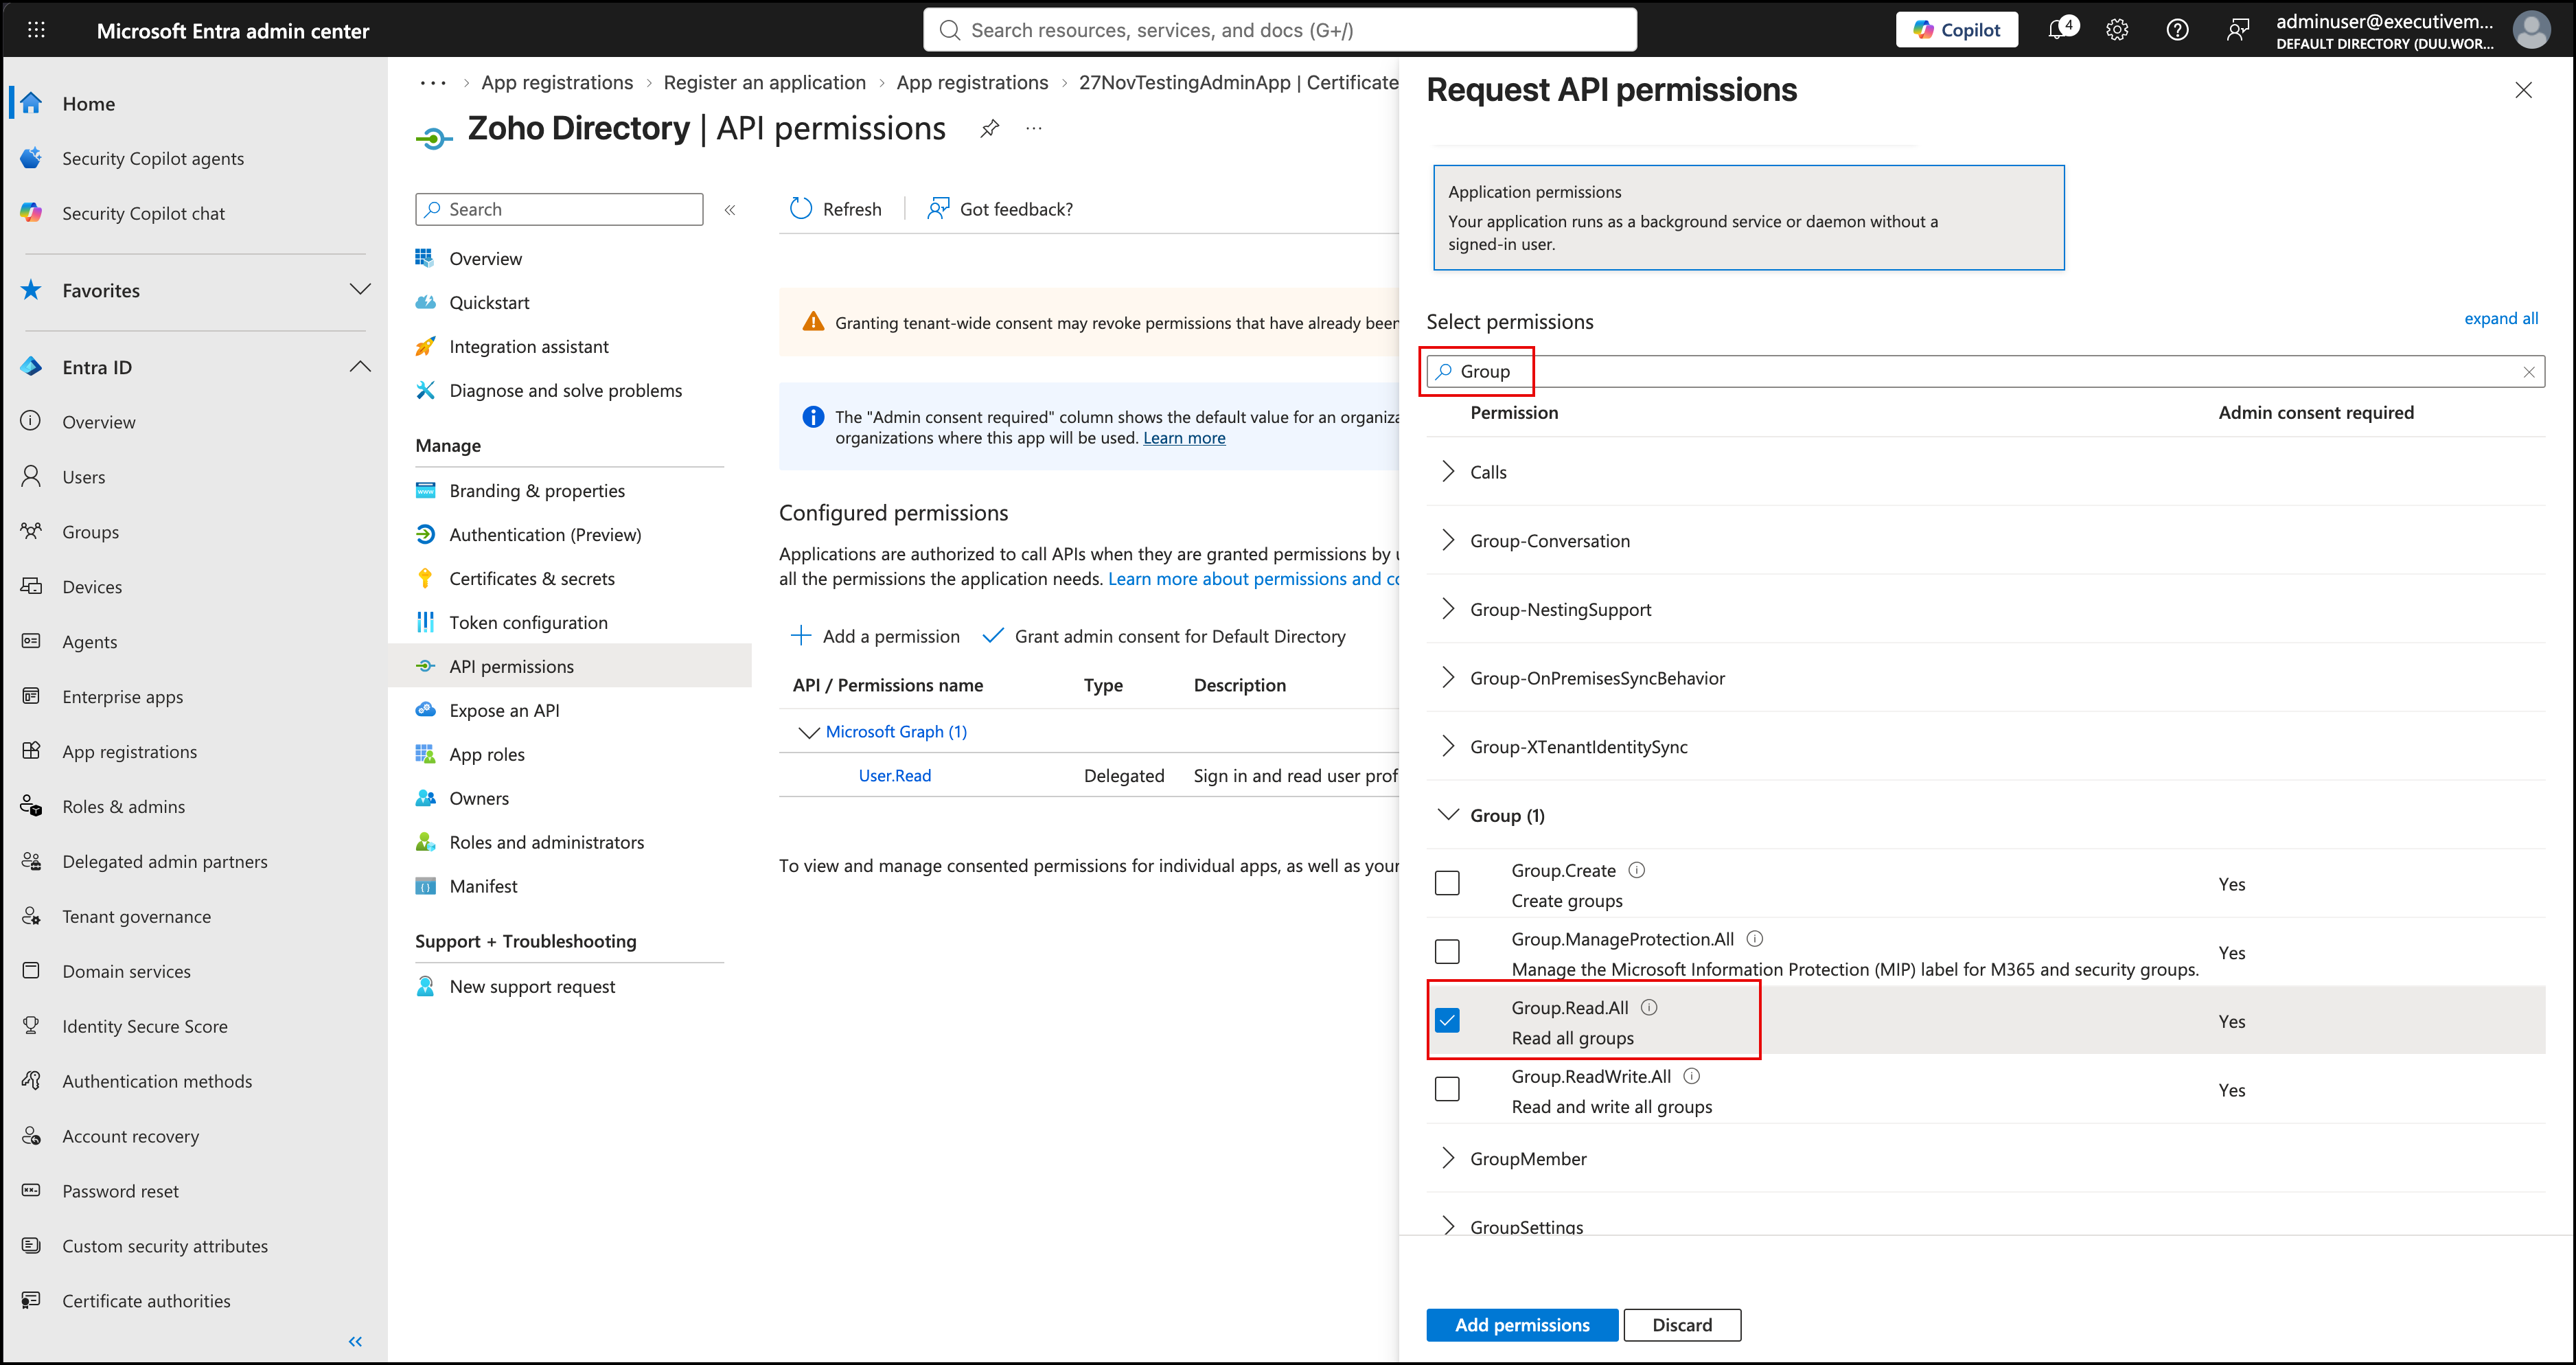Grant admin consent for Default Directory

1165,636
